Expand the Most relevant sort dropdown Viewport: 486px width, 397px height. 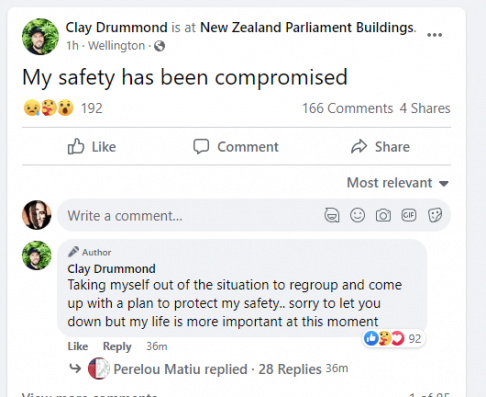[x=398, y=183]
